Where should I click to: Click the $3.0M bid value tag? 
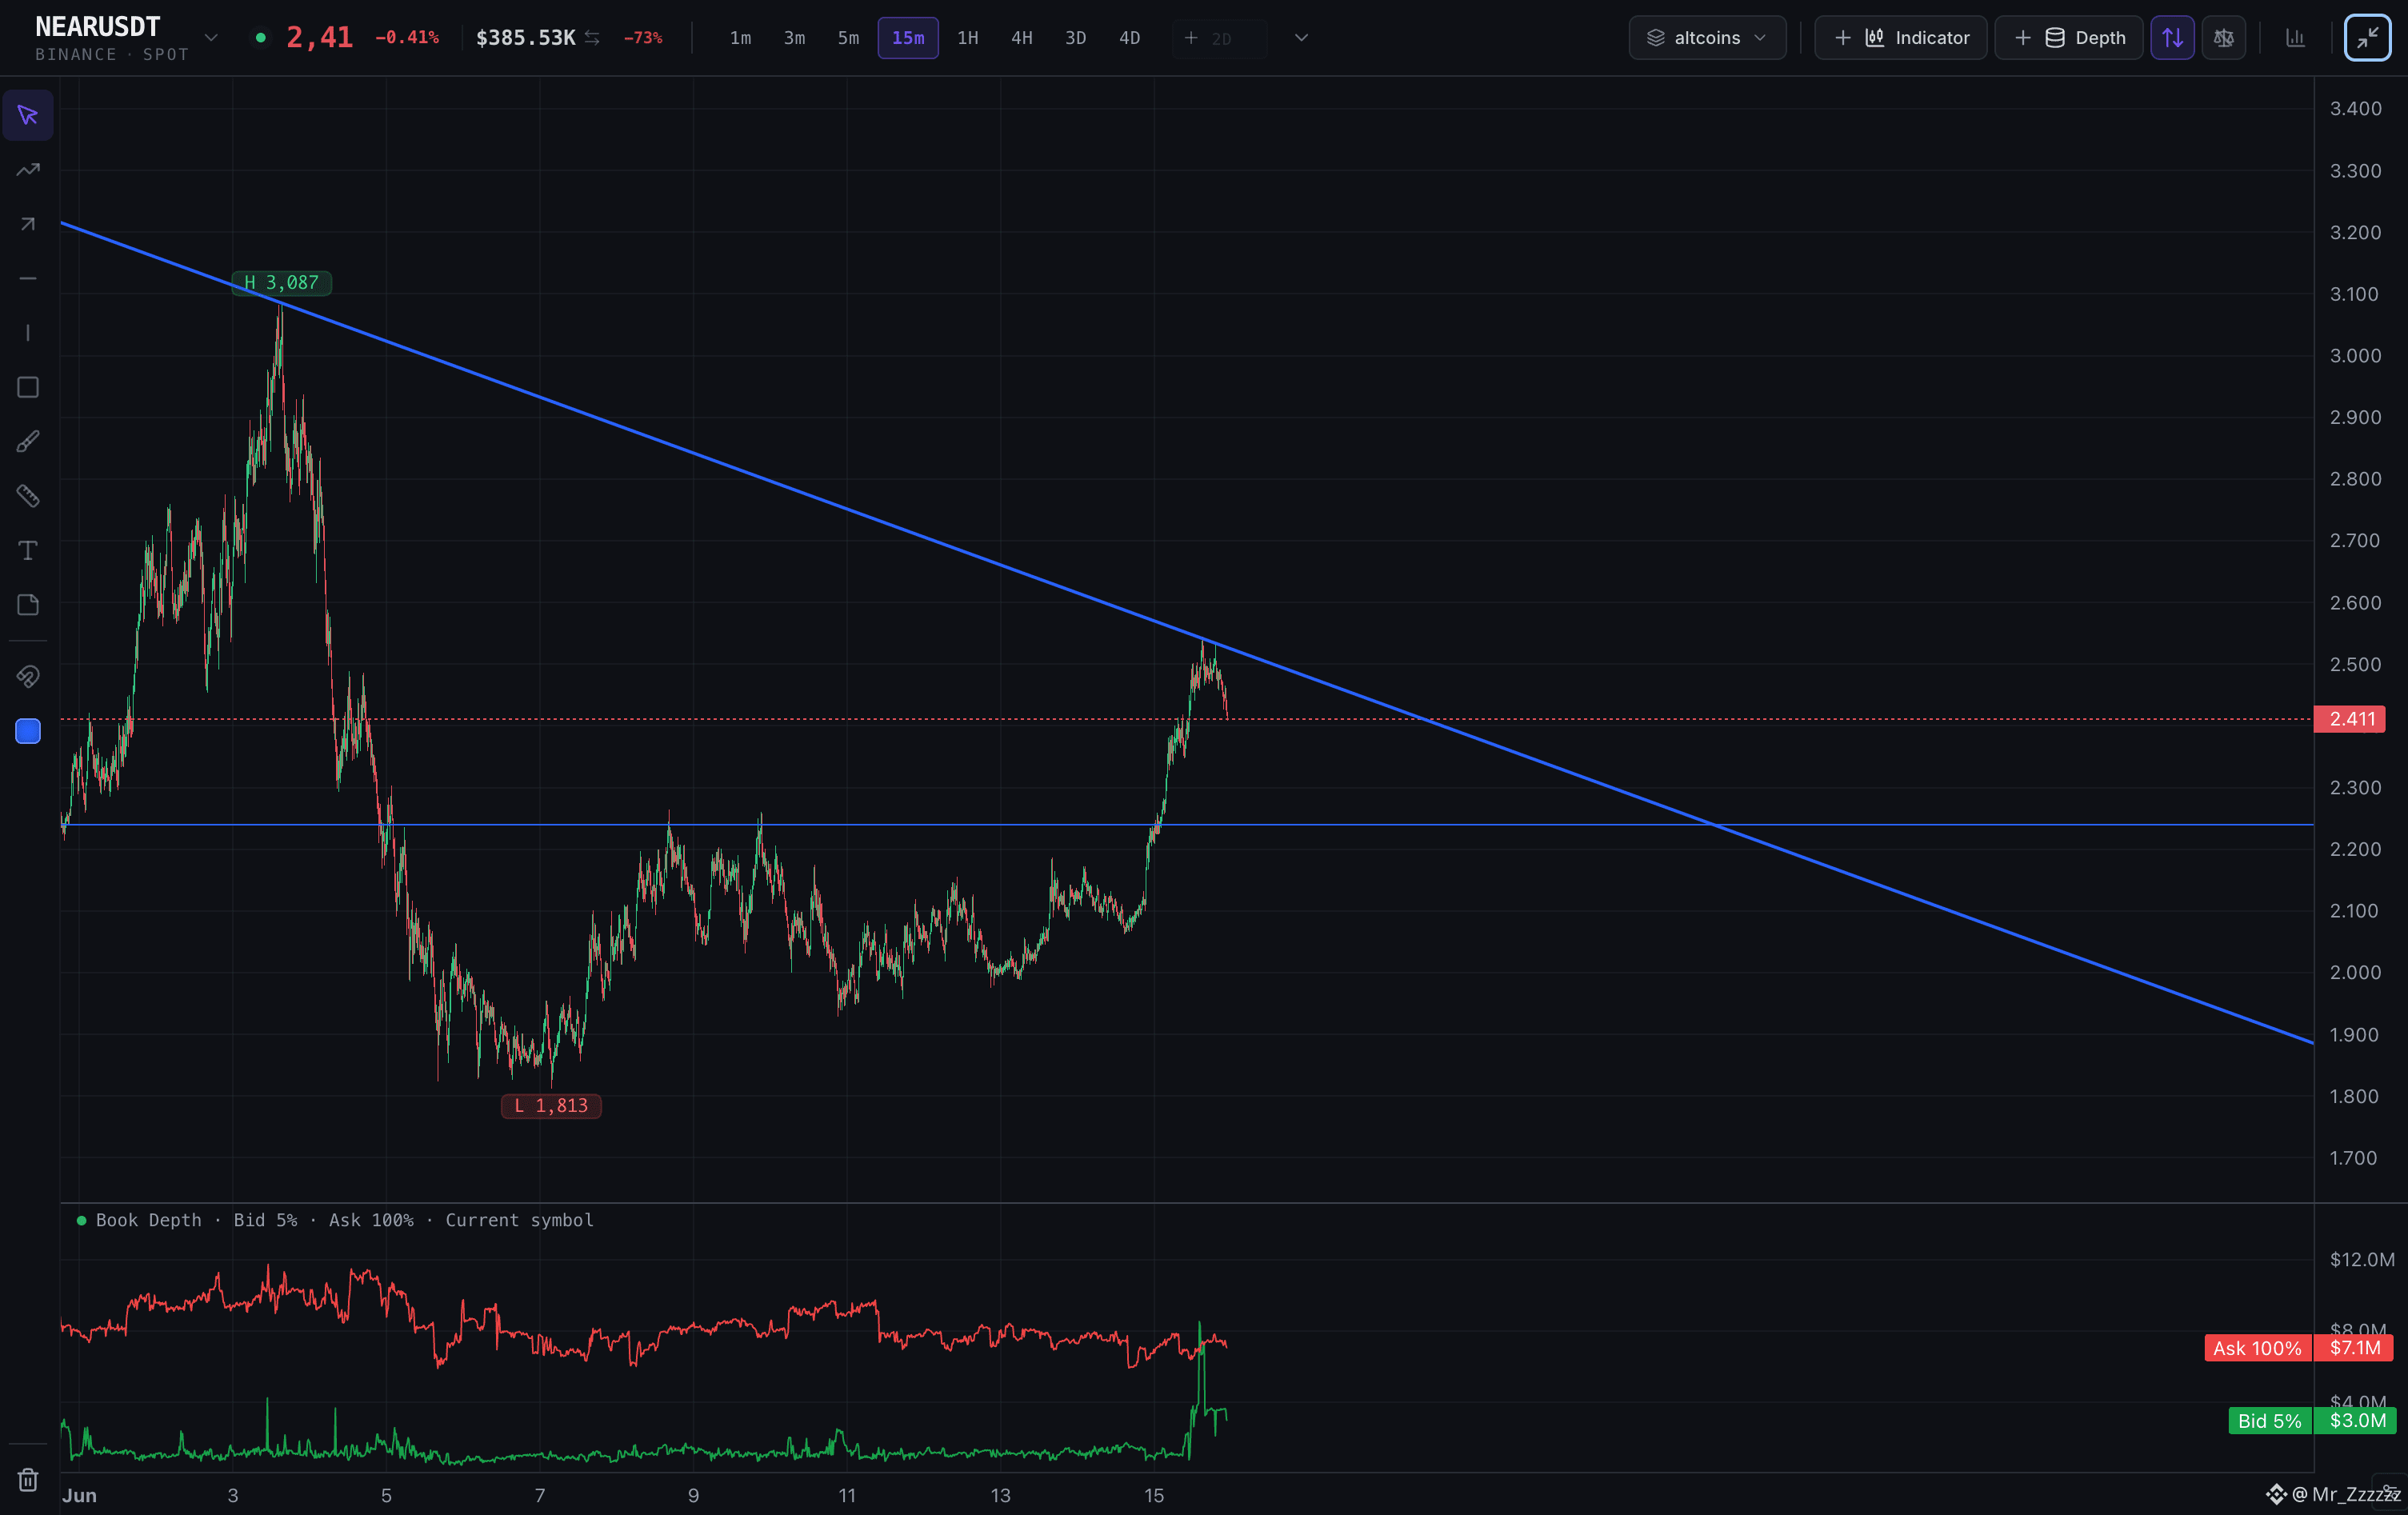tap(2356, 1421)
